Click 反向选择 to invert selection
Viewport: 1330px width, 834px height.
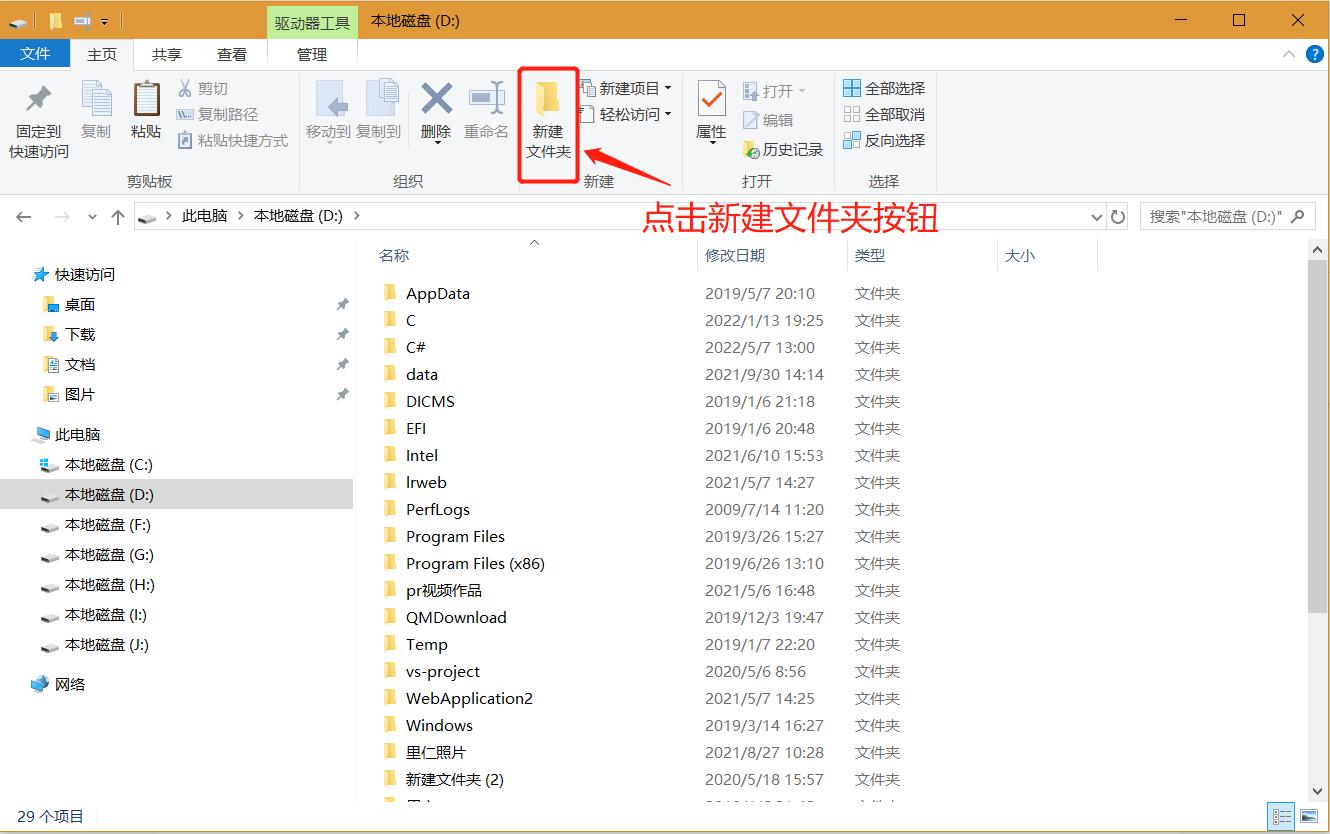point(884,140)
